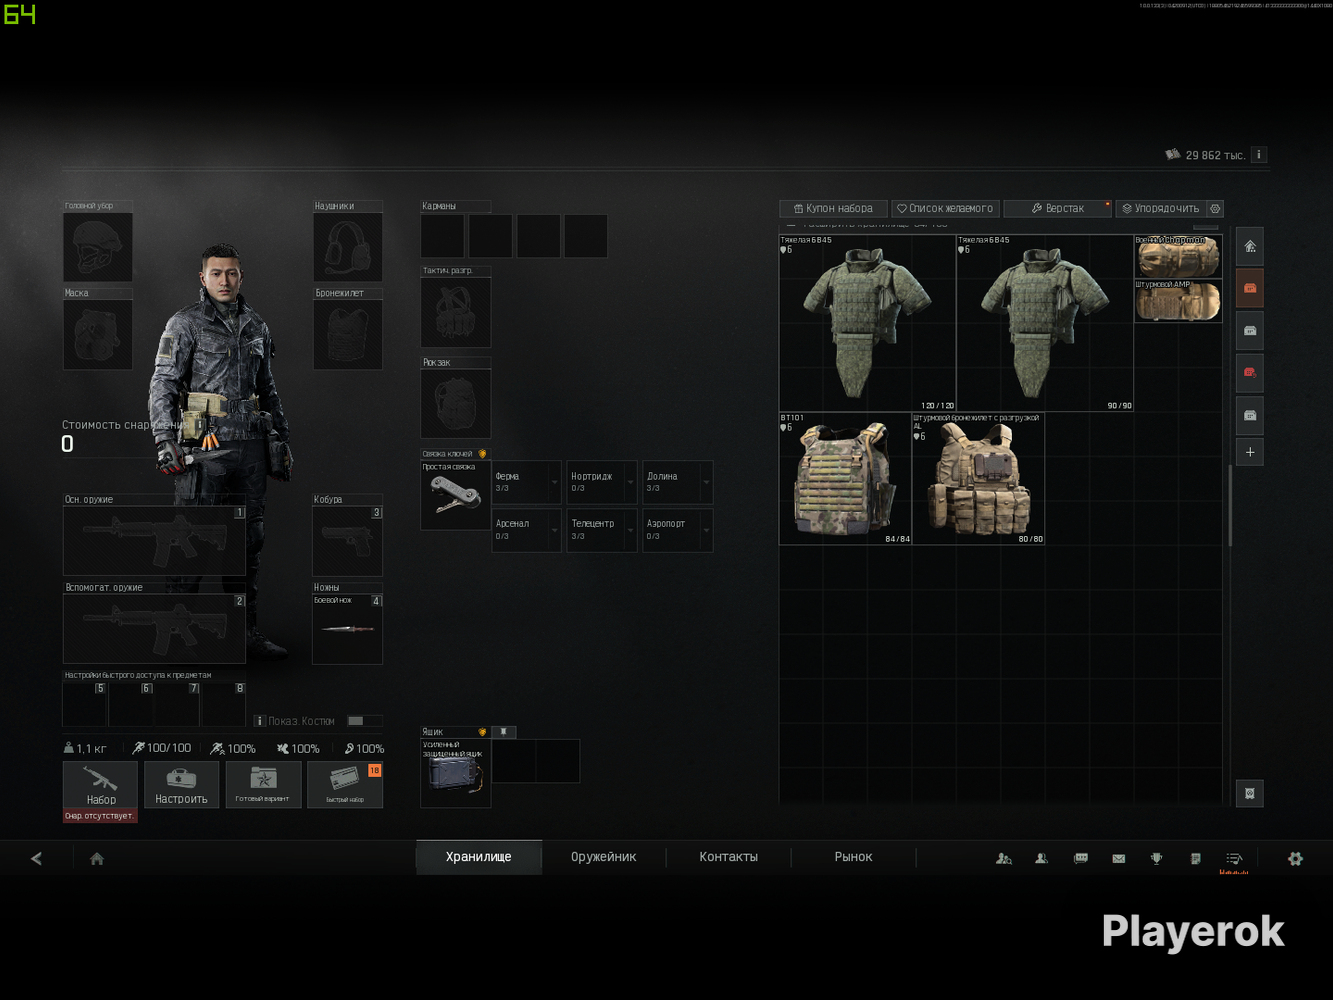Click the Кобура holster pistol slot

[x=347, y=541]
